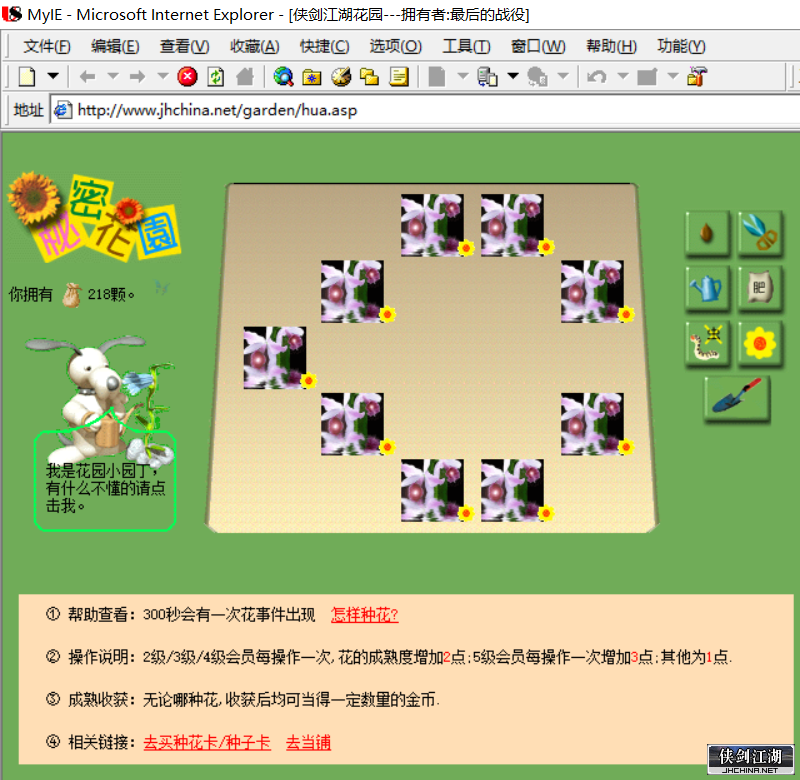Go forward using the right arrow button

(137, 77)
